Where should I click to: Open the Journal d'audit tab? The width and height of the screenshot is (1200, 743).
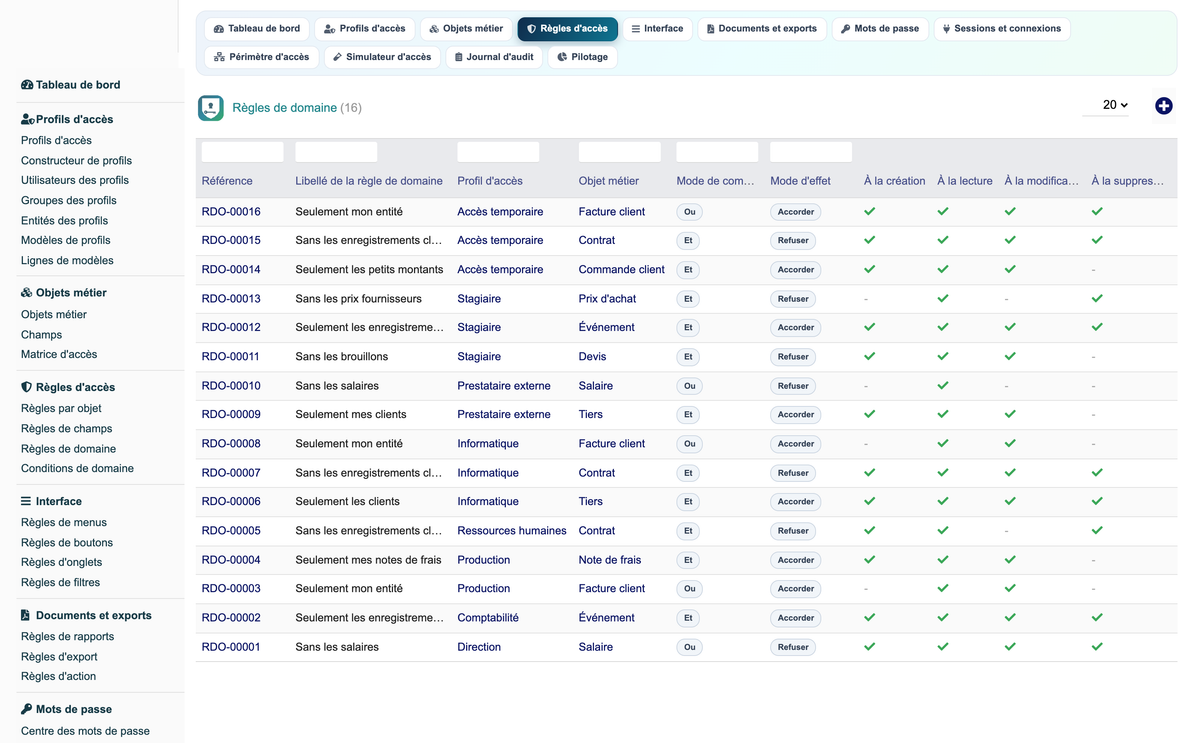[493, 57]
